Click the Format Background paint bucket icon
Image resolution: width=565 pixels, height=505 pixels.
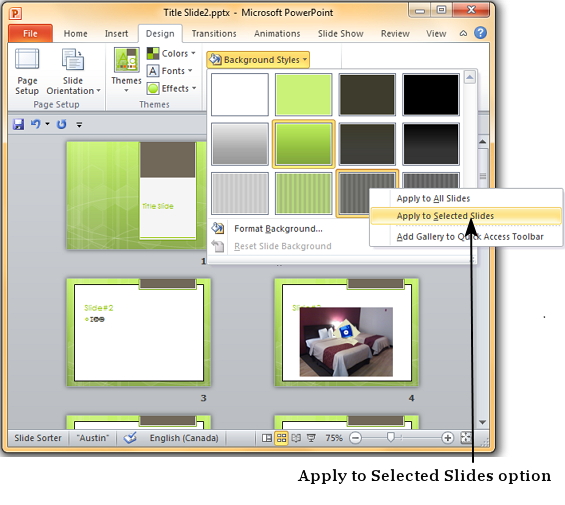(x=218, y=228)
